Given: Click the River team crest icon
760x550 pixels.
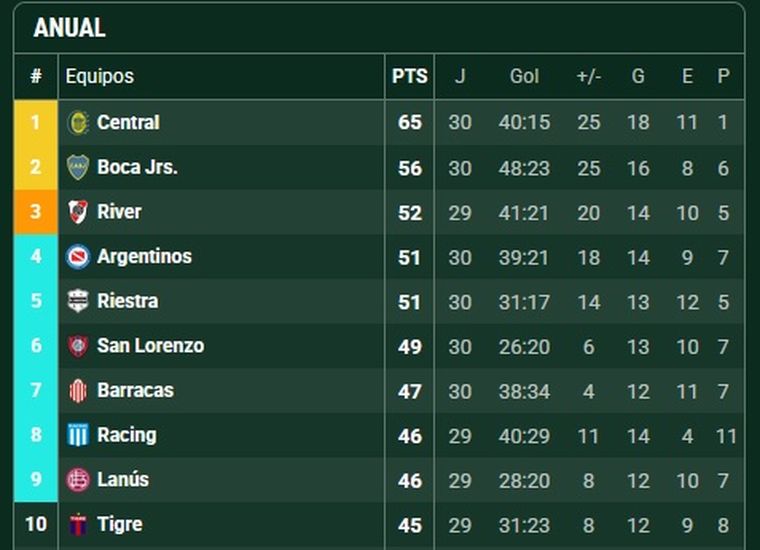Looking at the screenshot, I should 78,212.
